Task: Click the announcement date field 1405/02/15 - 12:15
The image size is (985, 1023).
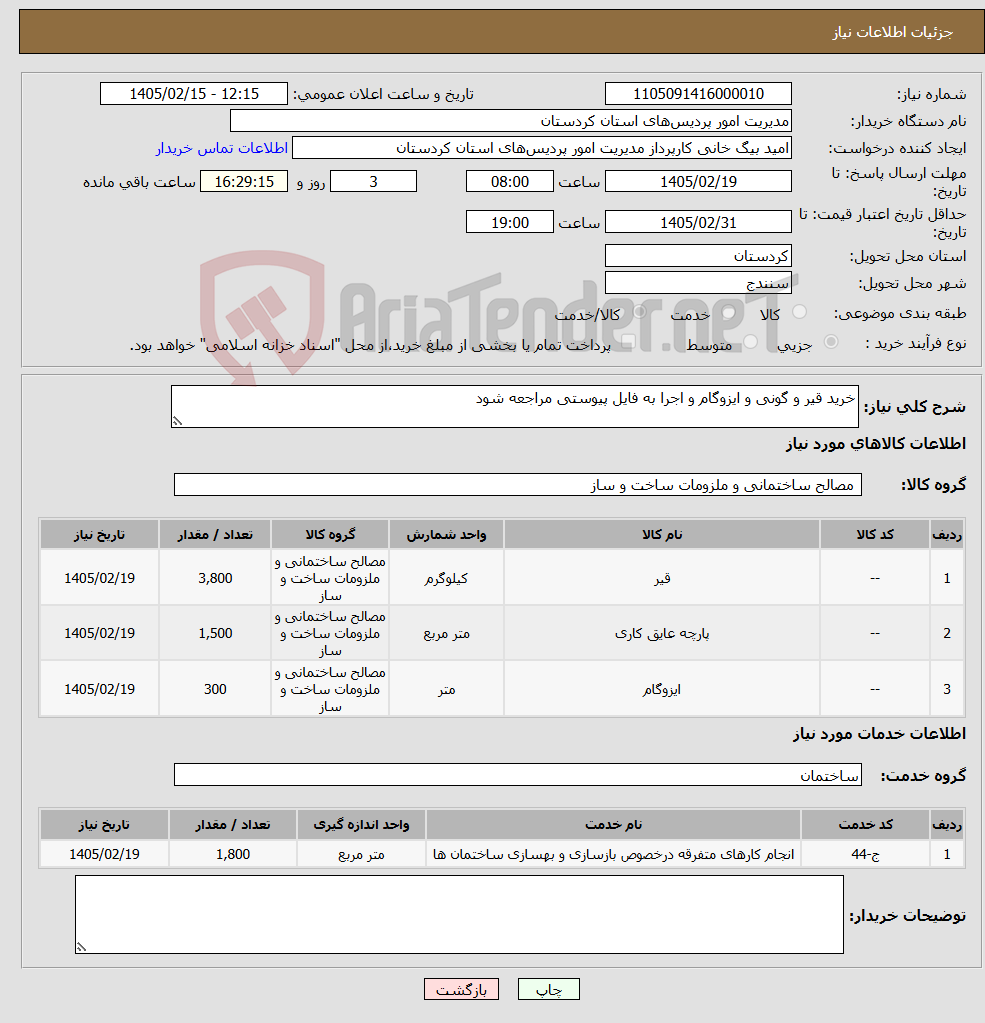Action: pyautogui.click(x=194, y=94)
